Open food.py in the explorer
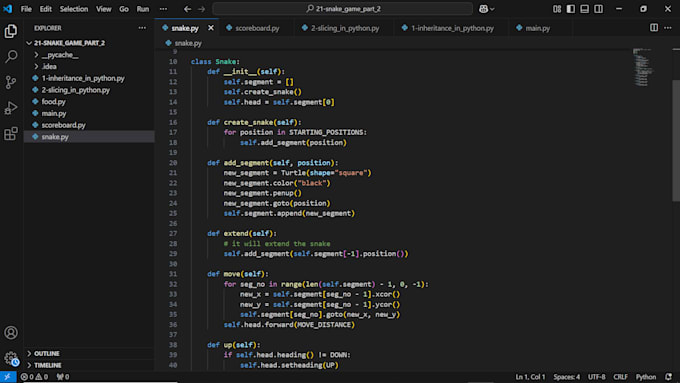The height and width of the screenshot is (383, 680). pyautogui.click(x=89, y=101)
